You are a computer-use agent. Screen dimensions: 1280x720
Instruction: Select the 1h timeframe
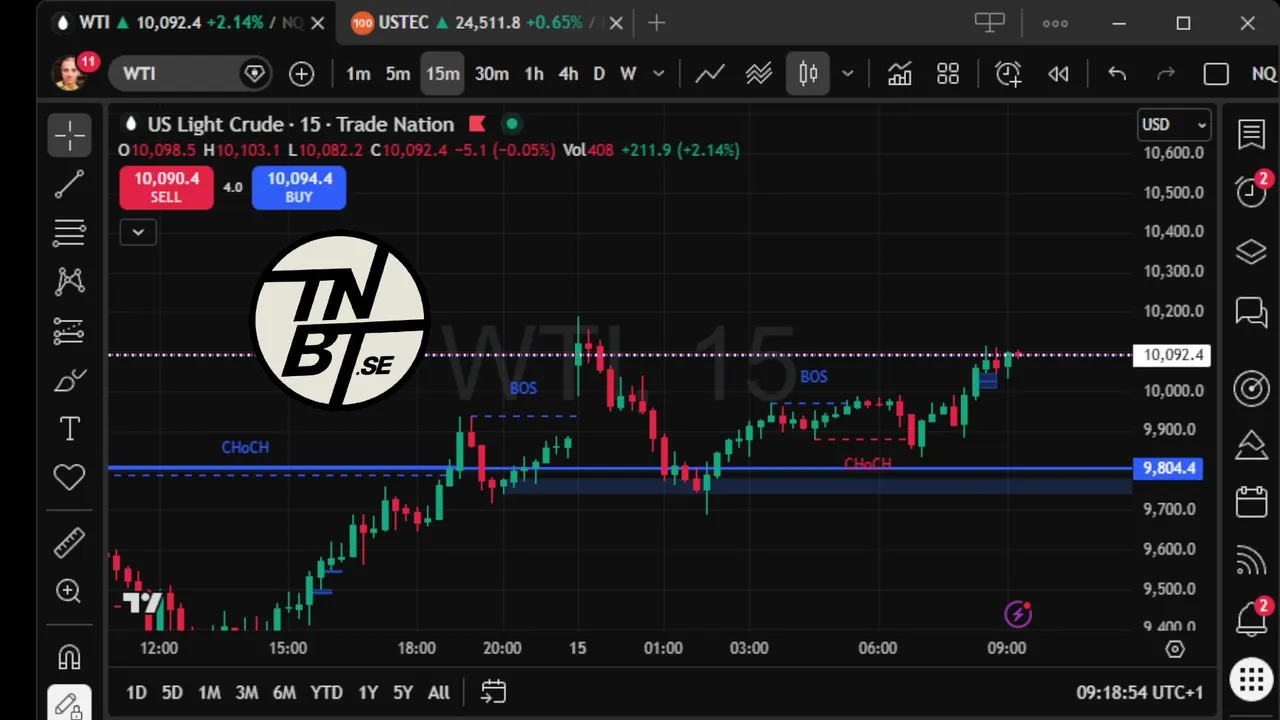534,74
